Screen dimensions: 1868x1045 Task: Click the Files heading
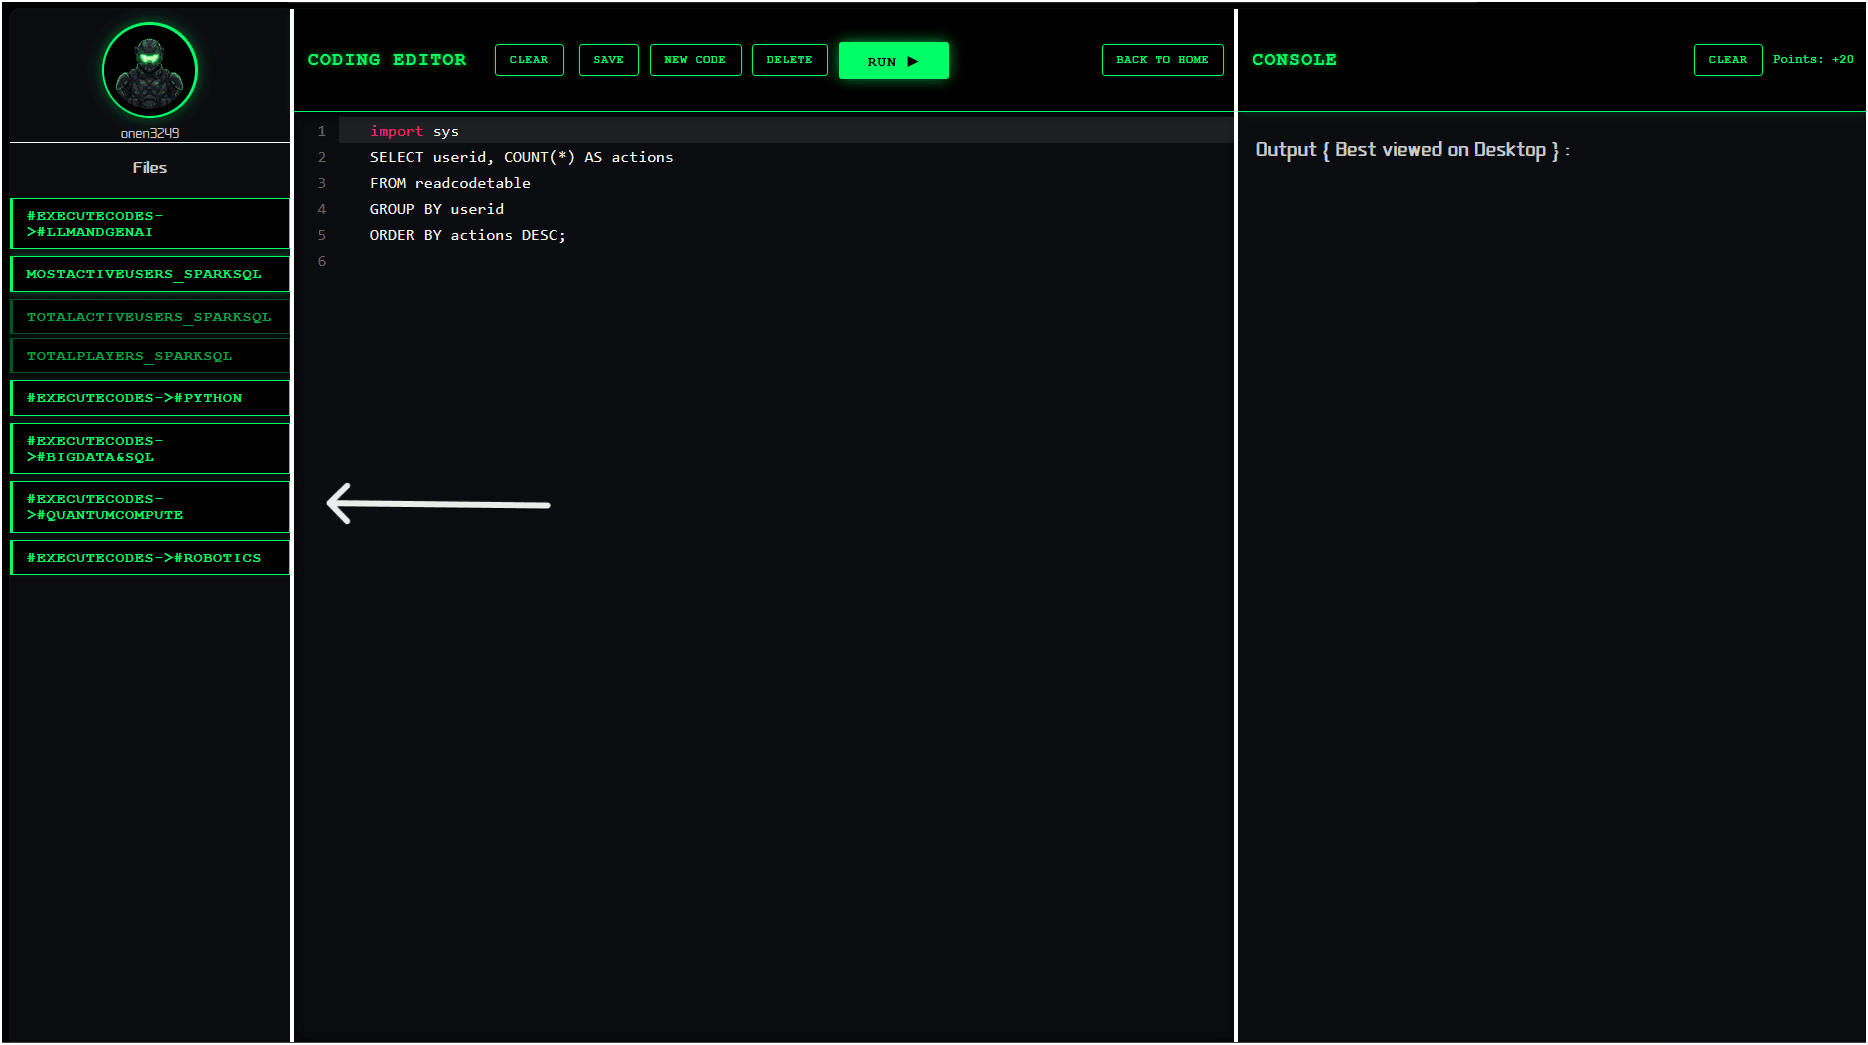150,168
